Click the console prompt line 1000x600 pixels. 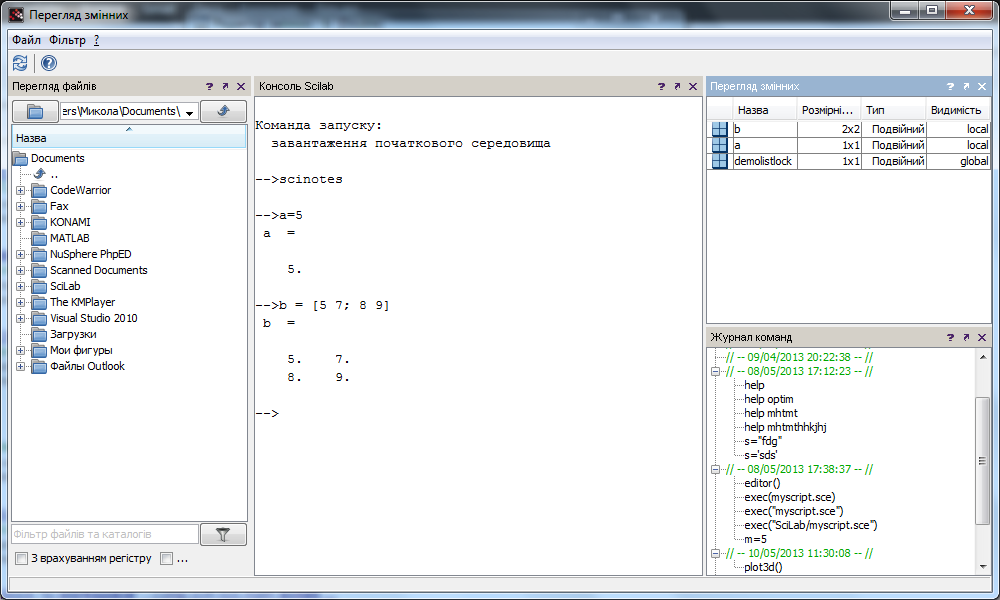[478, 413]
